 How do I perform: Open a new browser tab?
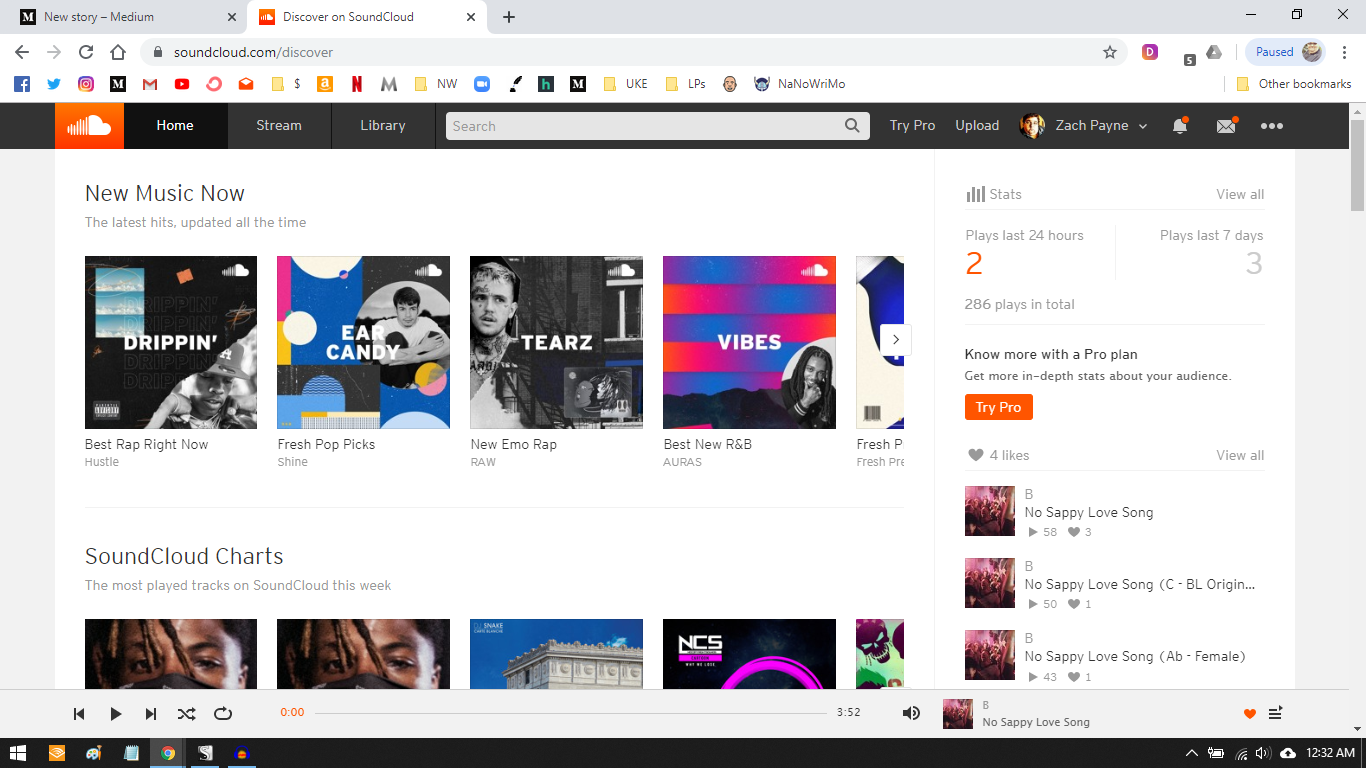(509, 17)
